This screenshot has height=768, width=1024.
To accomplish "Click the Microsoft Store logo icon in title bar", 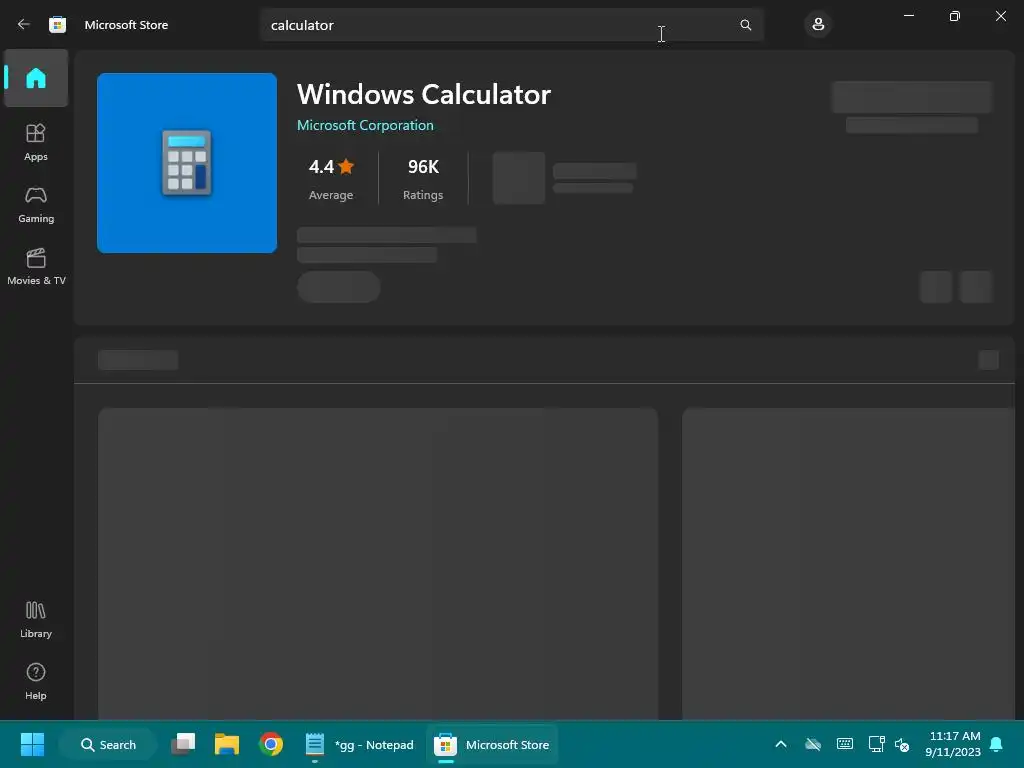I will click(x=57, y=25).
